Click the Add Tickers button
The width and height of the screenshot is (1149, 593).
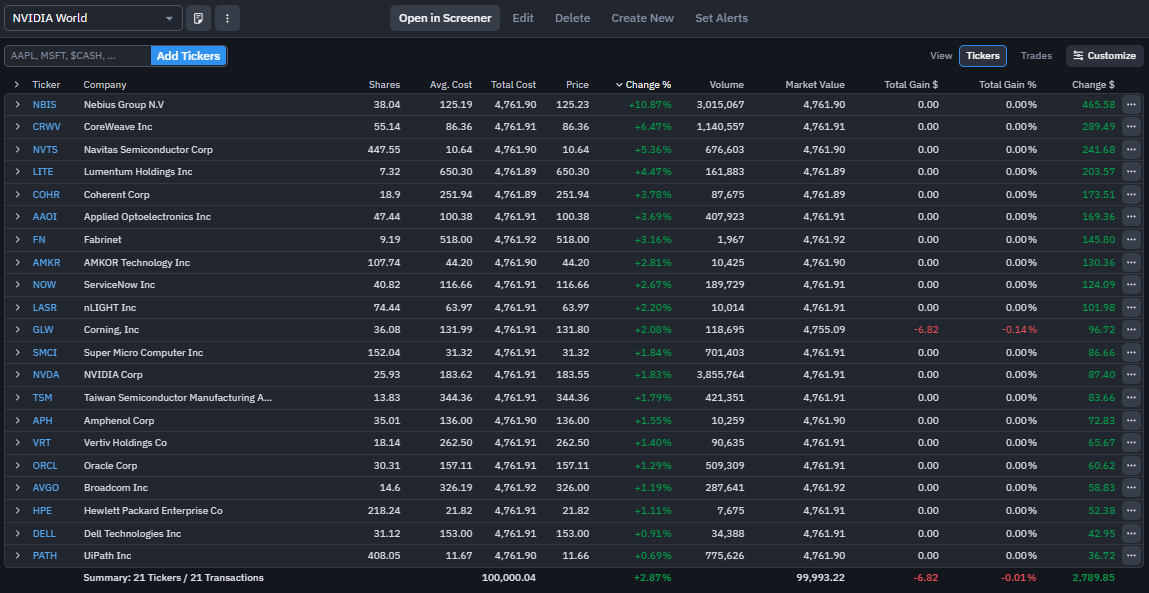point(188,56)
